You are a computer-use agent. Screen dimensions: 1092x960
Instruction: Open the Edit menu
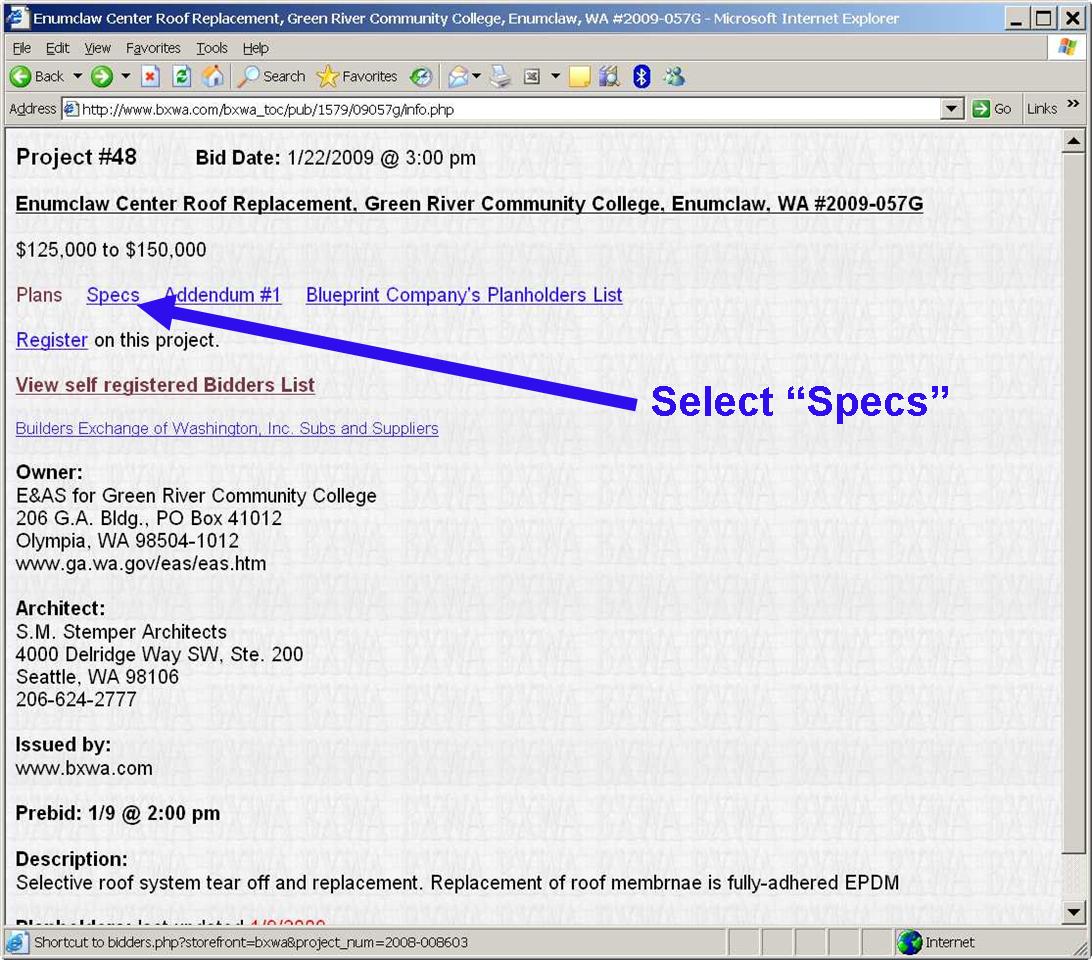coord(57,48)
